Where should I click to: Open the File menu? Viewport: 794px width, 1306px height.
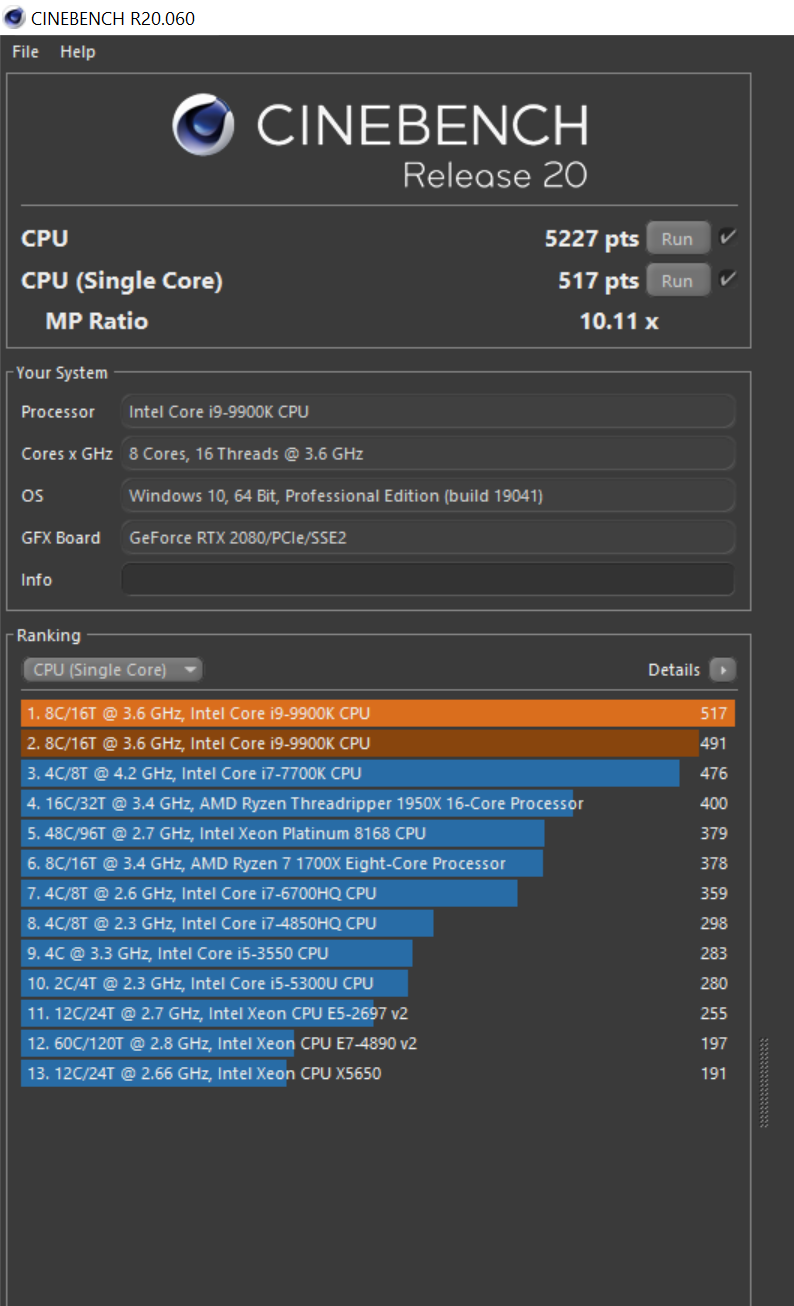(x=25, y=52)
